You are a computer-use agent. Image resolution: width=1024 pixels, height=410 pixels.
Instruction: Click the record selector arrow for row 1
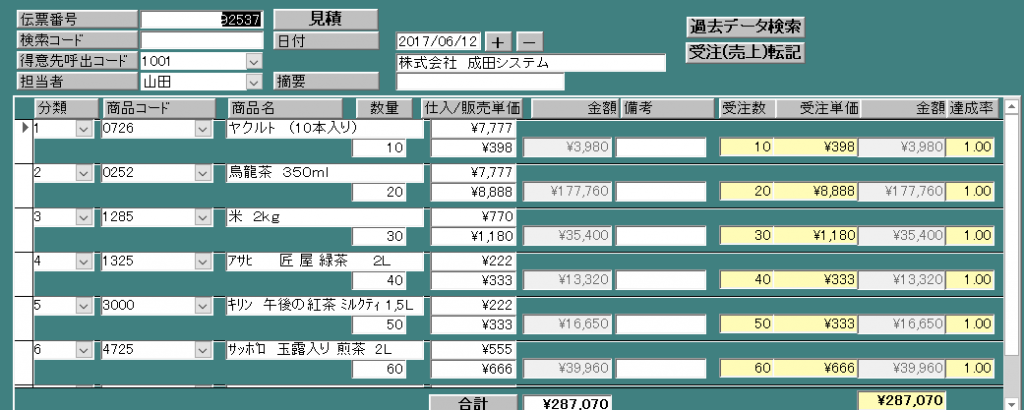[x=24, y=128]
